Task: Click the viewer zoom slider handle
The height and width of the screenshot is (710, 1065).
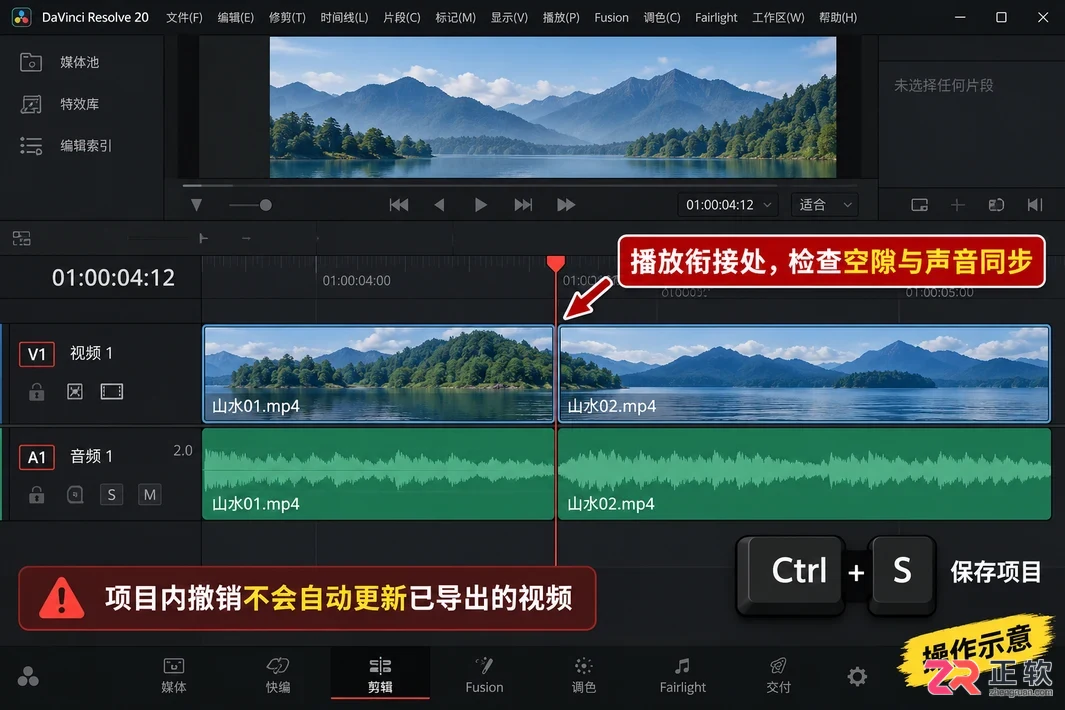Action: tap(266, 205)
